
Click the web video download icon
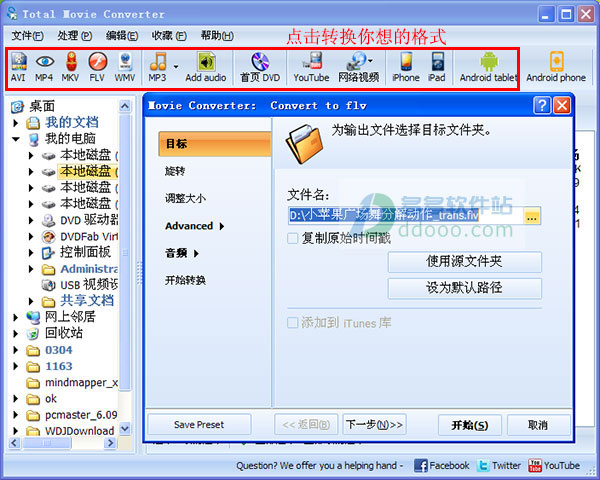(x=359, y=67)
